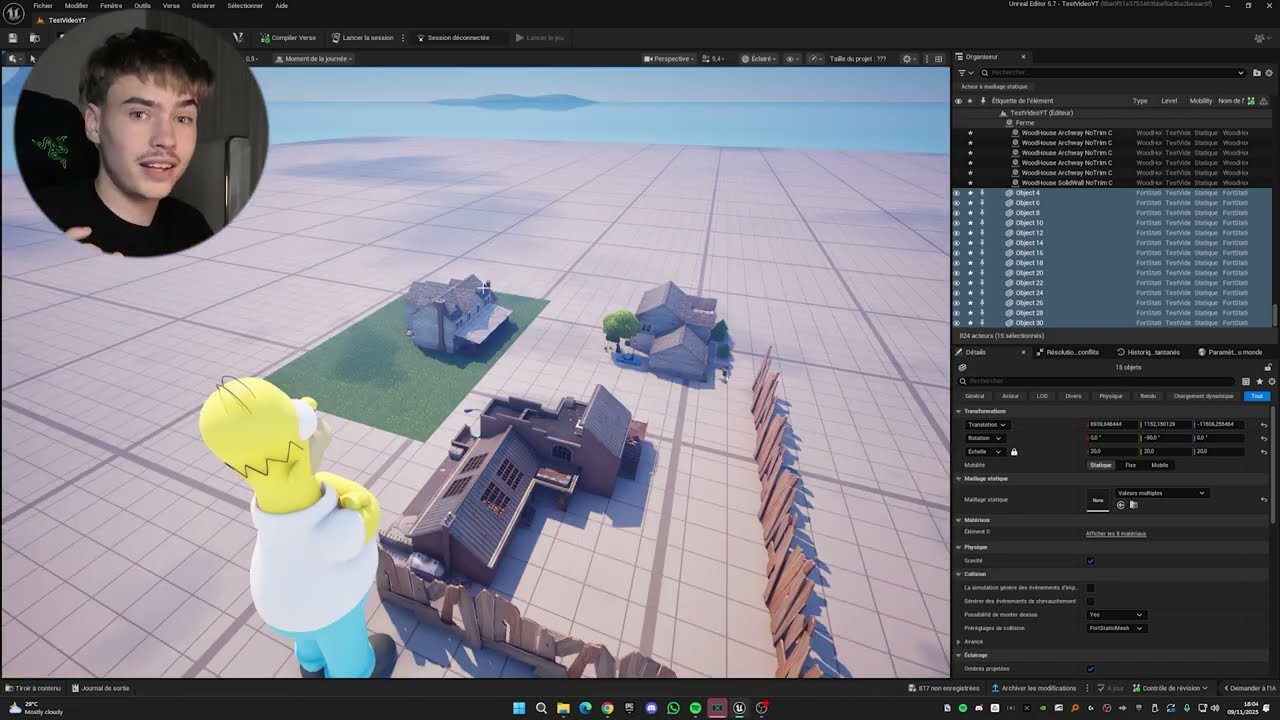Click the Détails table view icon
Screen dimensions: 1280x720
coord(1246,381)
